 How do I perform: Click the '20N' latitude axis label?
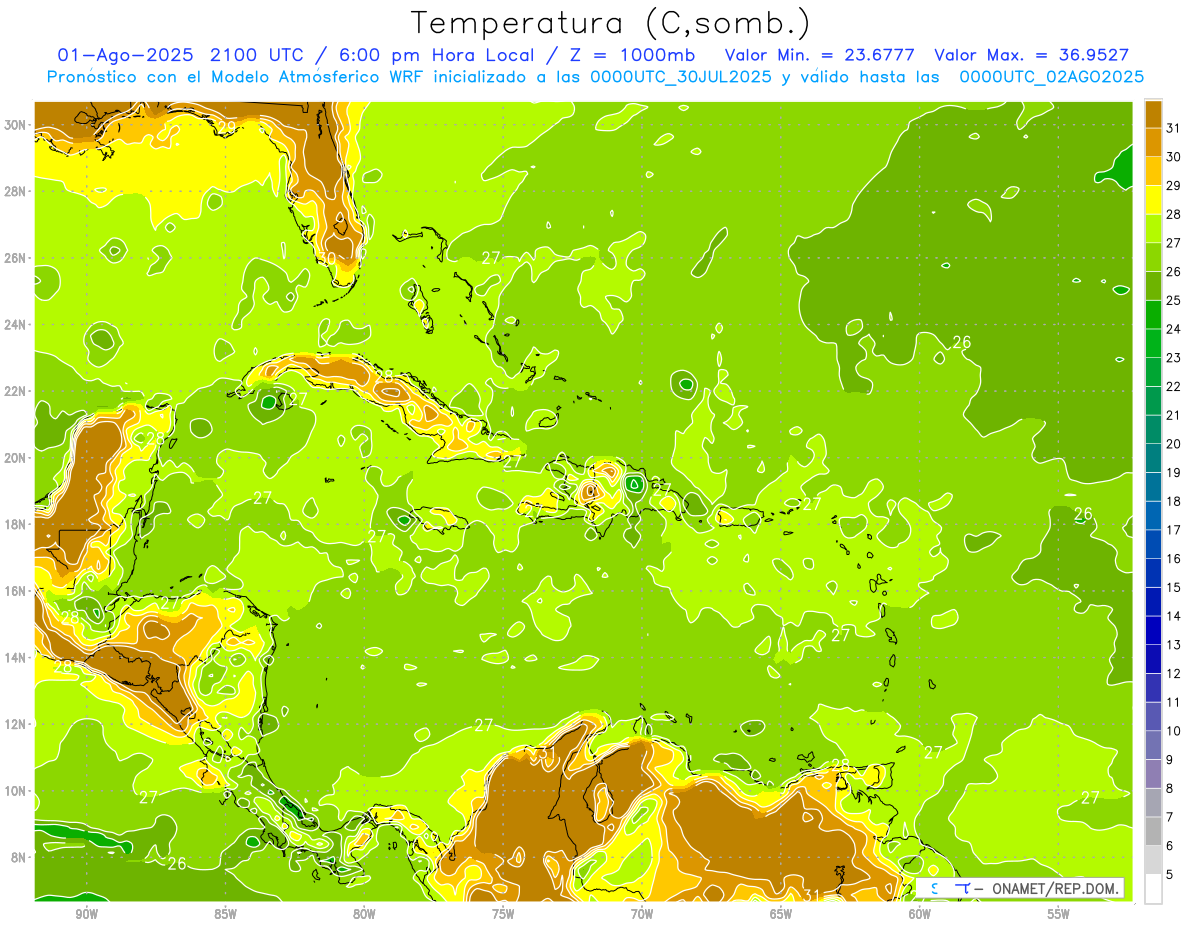tap(16, 458)
